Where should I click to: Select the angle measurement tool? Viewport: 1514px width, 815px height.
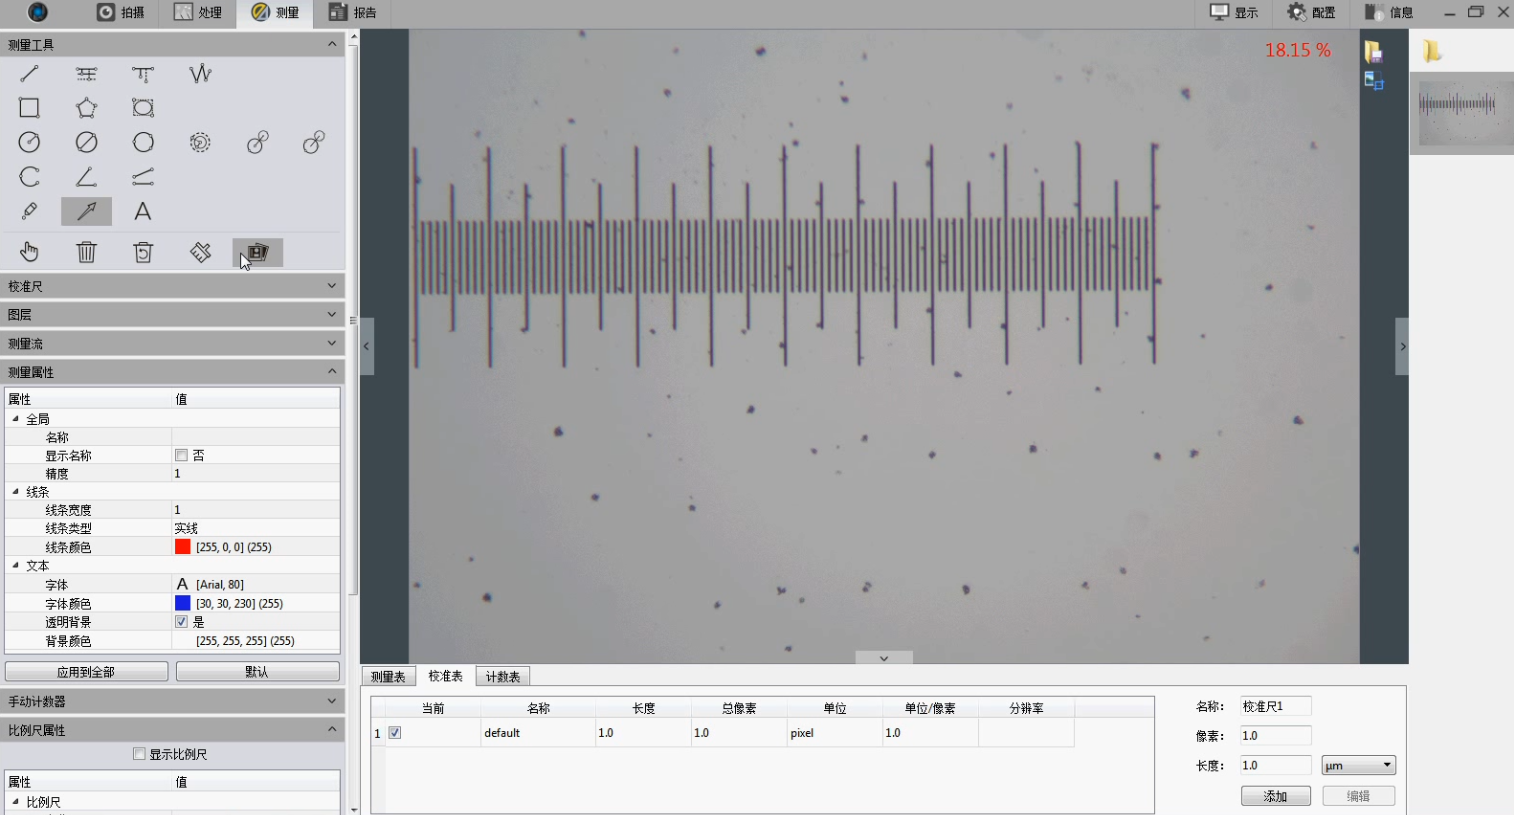(x=86, y=177)
